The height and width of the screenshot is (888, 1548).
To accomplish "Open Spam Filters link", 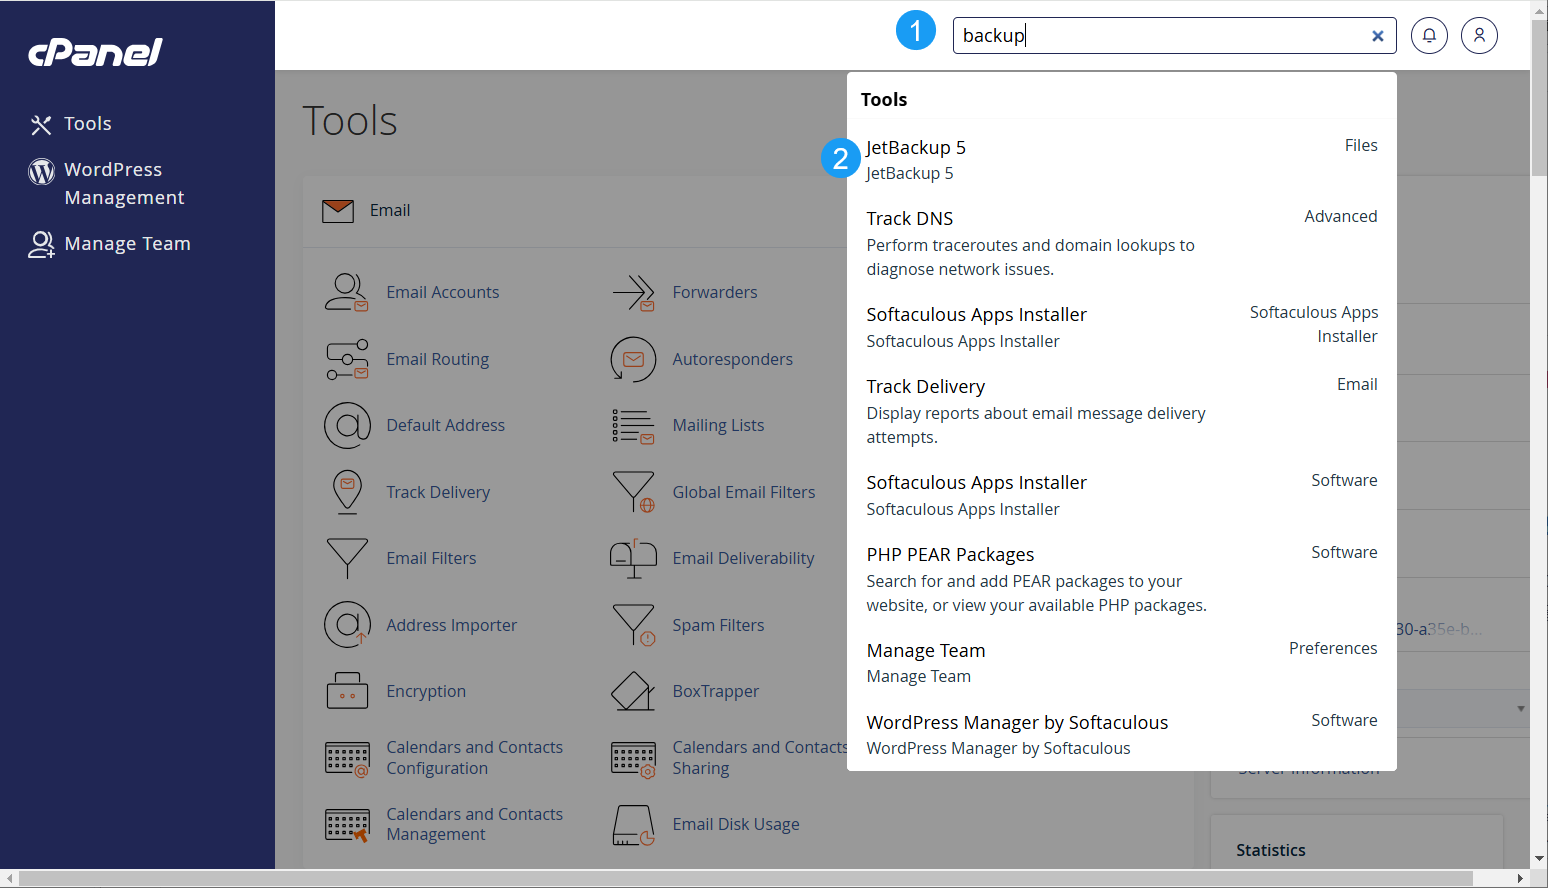I will pyautogui.click(x=718, y=625).
